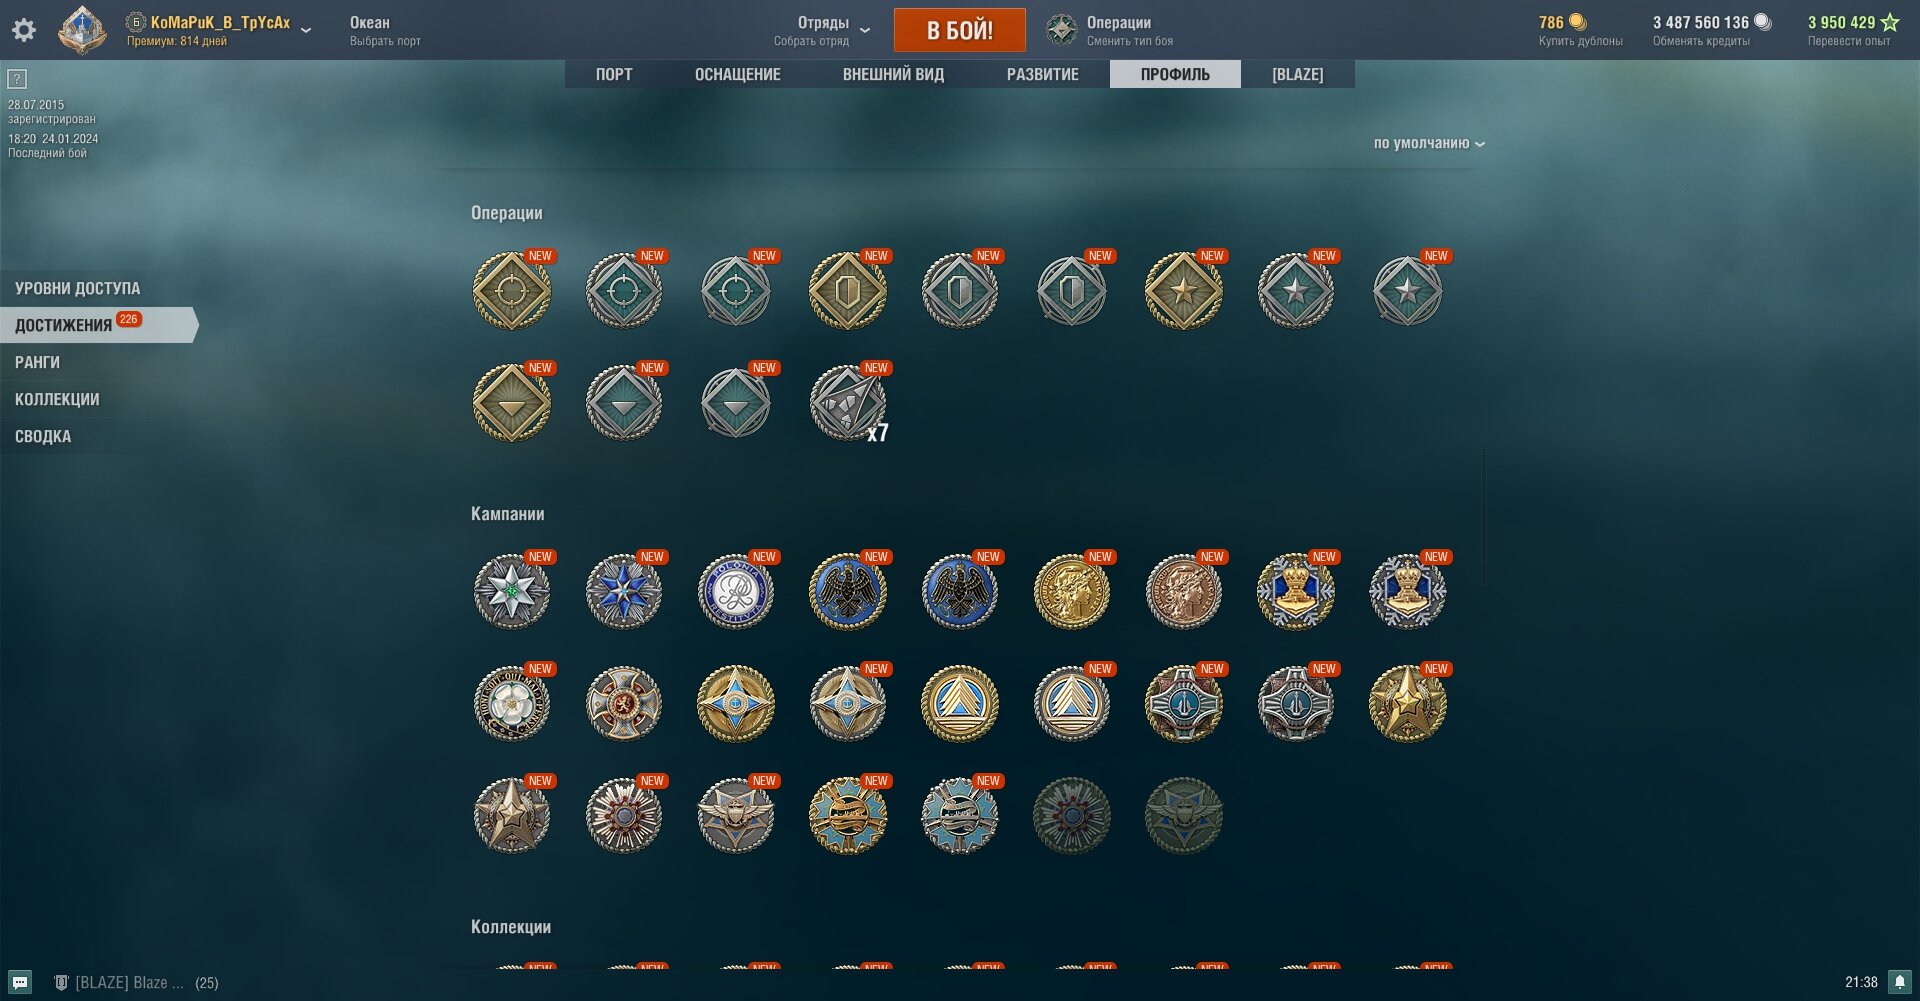Viewport: 1920px width, 1001px height.
Task: Select the silver aircraft achievement marked x7
Action: click(848, 403)
